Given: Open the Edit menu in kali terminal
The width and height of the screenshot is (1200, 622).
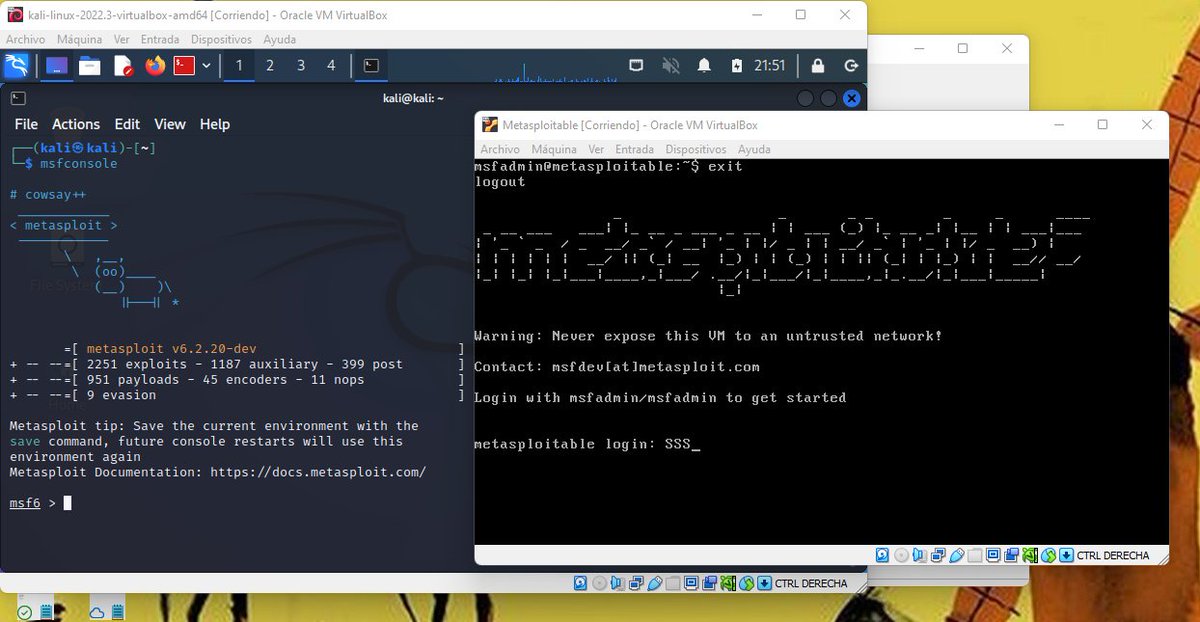Looking at the screenshot, I should 127,124.
